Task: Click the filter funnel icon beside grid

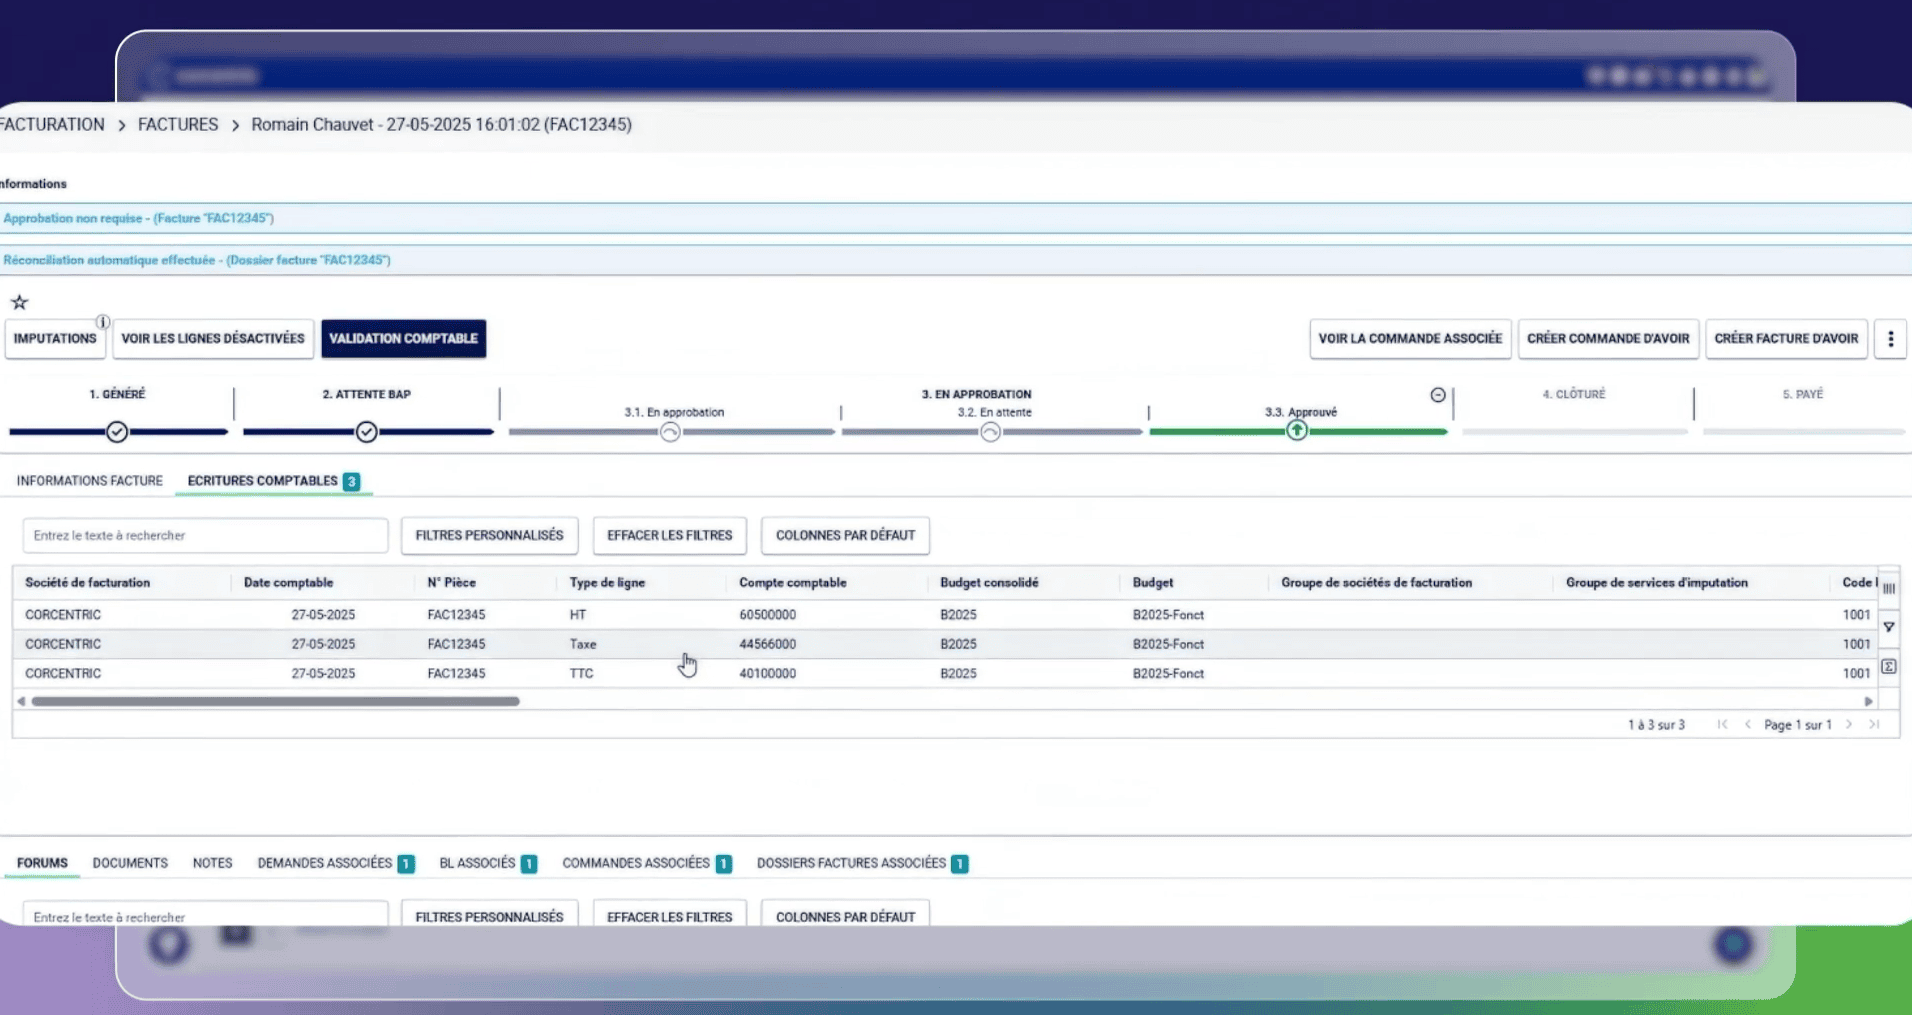Action: click(x=1888, y=627)
